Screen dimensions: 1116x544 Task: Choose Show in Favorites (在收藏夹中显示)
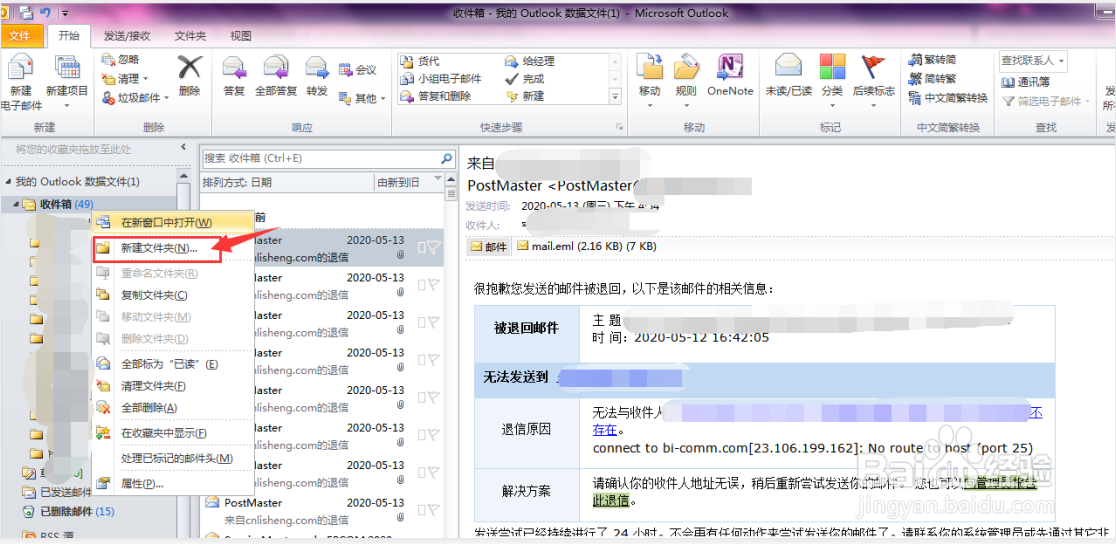pyautogui.click(x=174, y=433)
